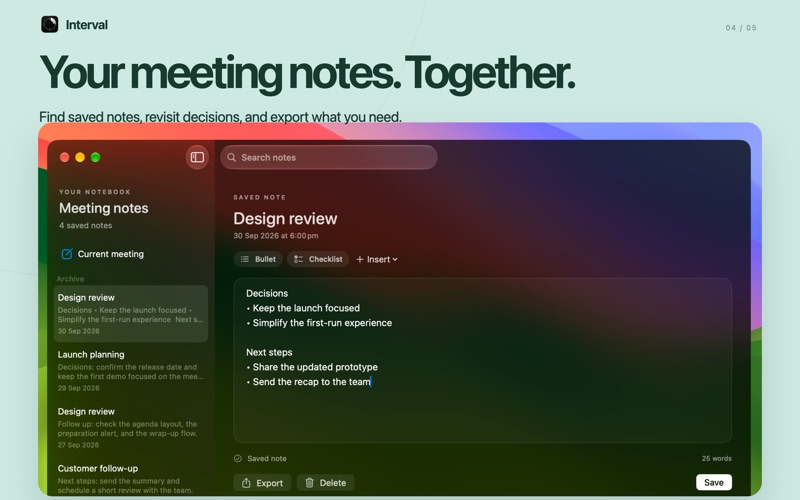The image size is (800, 500).
Task: Click 'Share the updated prototype' line
Action: point(312,367)
